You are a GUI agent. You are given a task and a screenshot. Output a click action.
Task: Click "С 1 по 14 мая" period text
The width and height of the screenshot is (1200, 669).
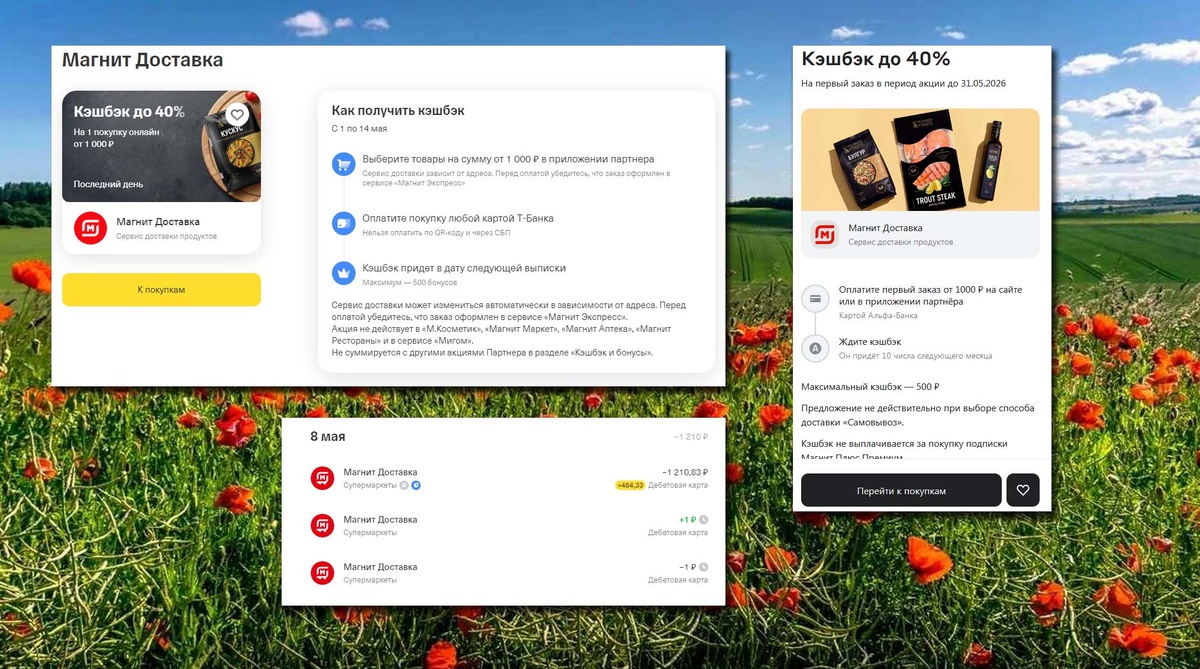(359, 129)
